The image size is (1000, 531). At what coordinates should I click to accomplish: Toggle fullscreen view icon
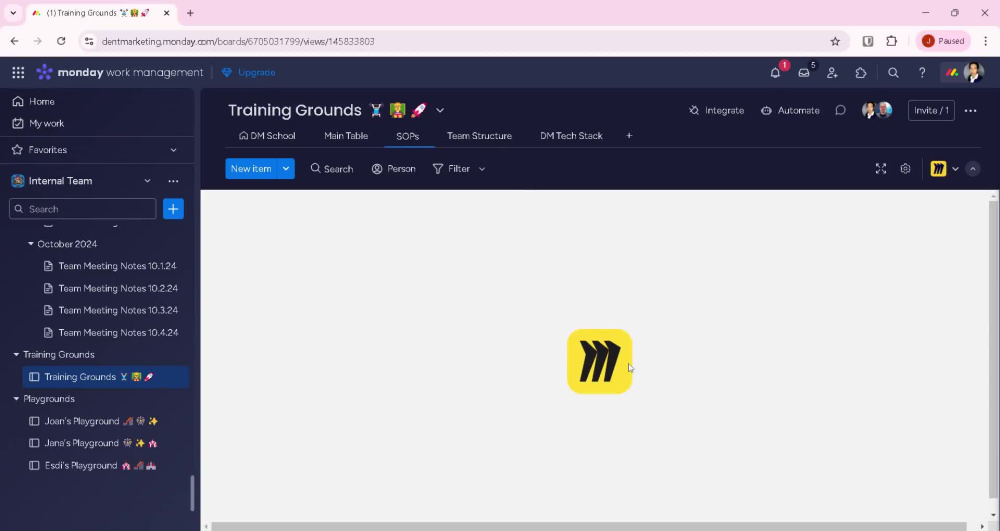tap(881, 169)
